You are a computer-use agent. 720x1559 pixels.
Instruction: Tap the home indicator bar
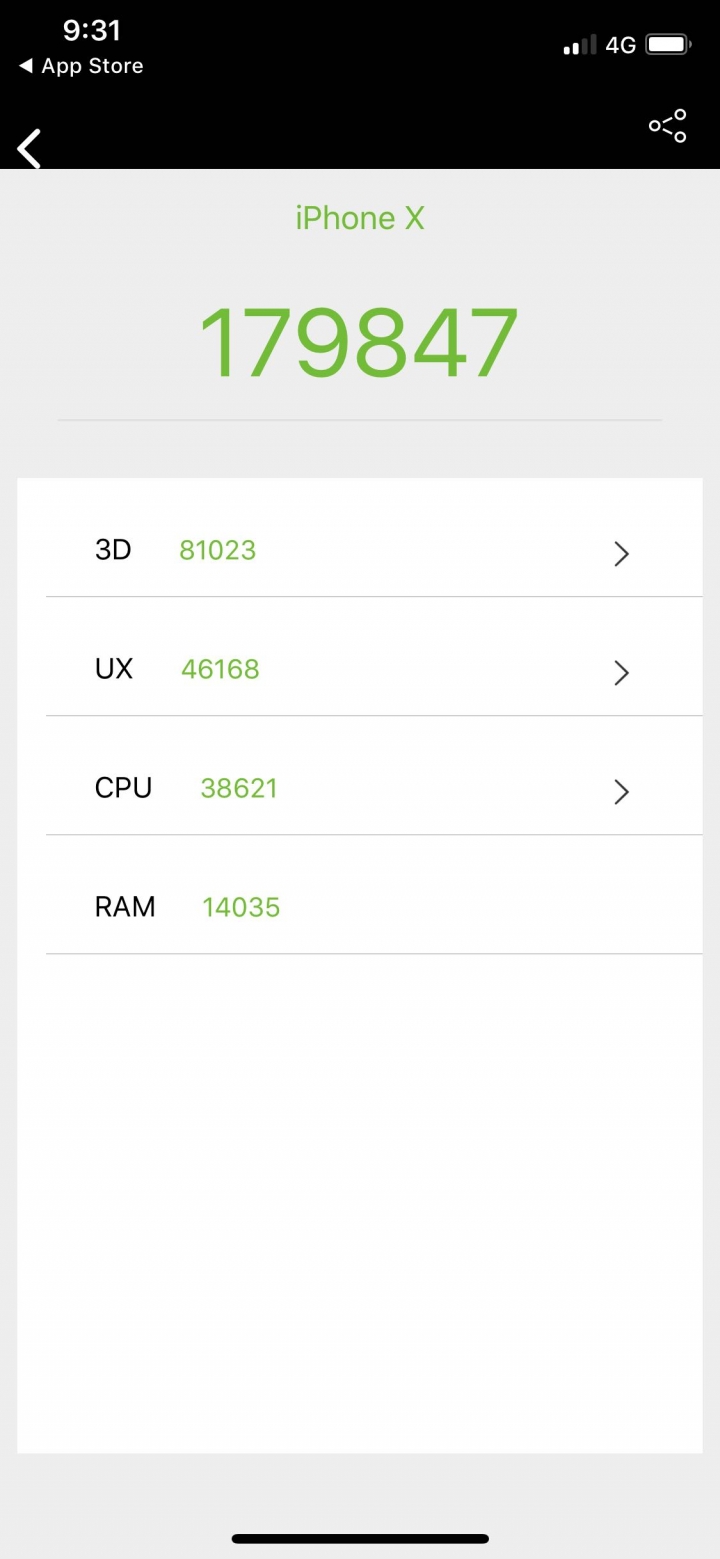tap(360, 1538)
